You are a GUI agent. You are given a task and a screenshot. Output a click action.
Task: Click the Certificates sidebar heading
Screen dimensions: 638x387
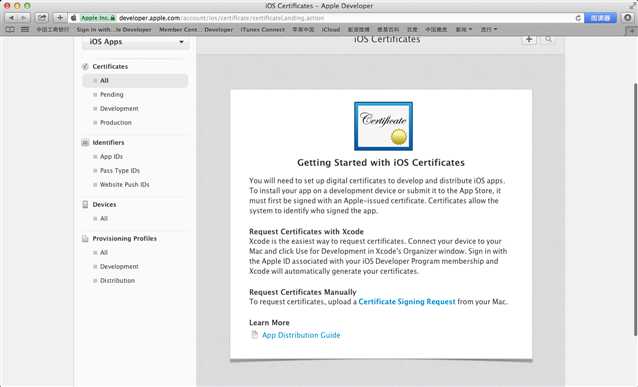click(110, 66)
